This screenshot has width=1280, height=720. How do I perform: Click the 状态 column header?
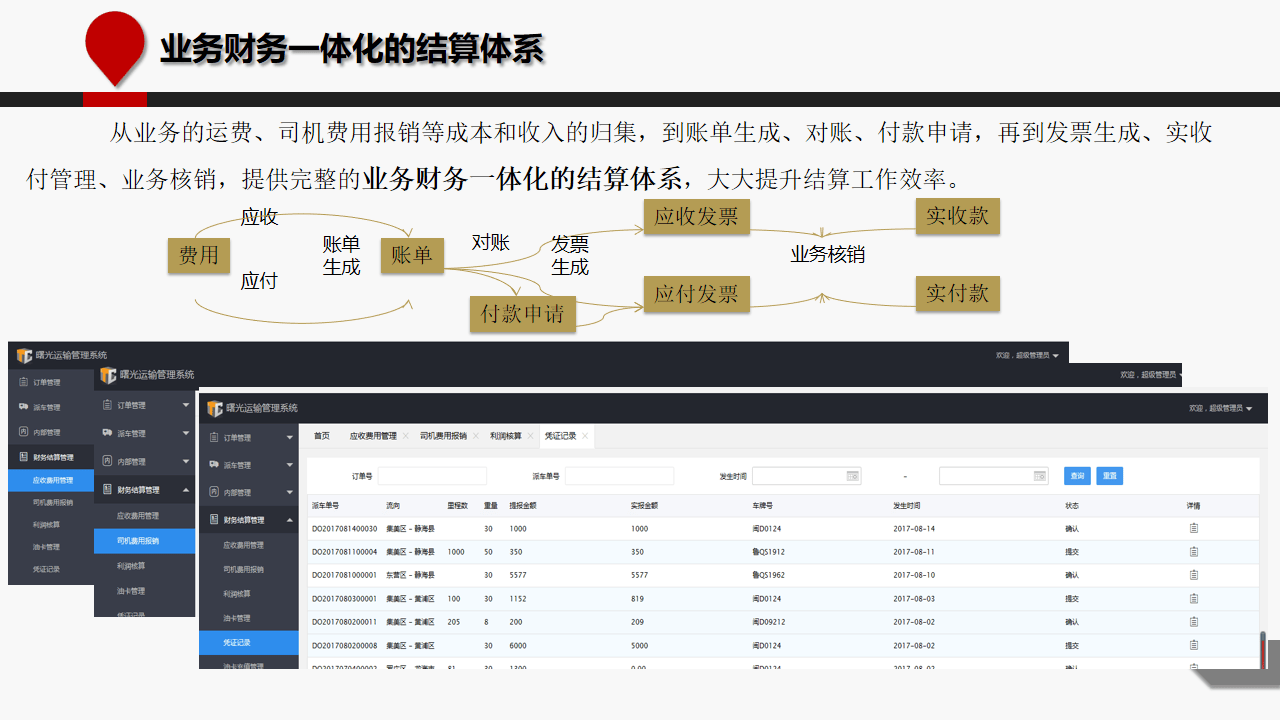(x=1072, y=506)
